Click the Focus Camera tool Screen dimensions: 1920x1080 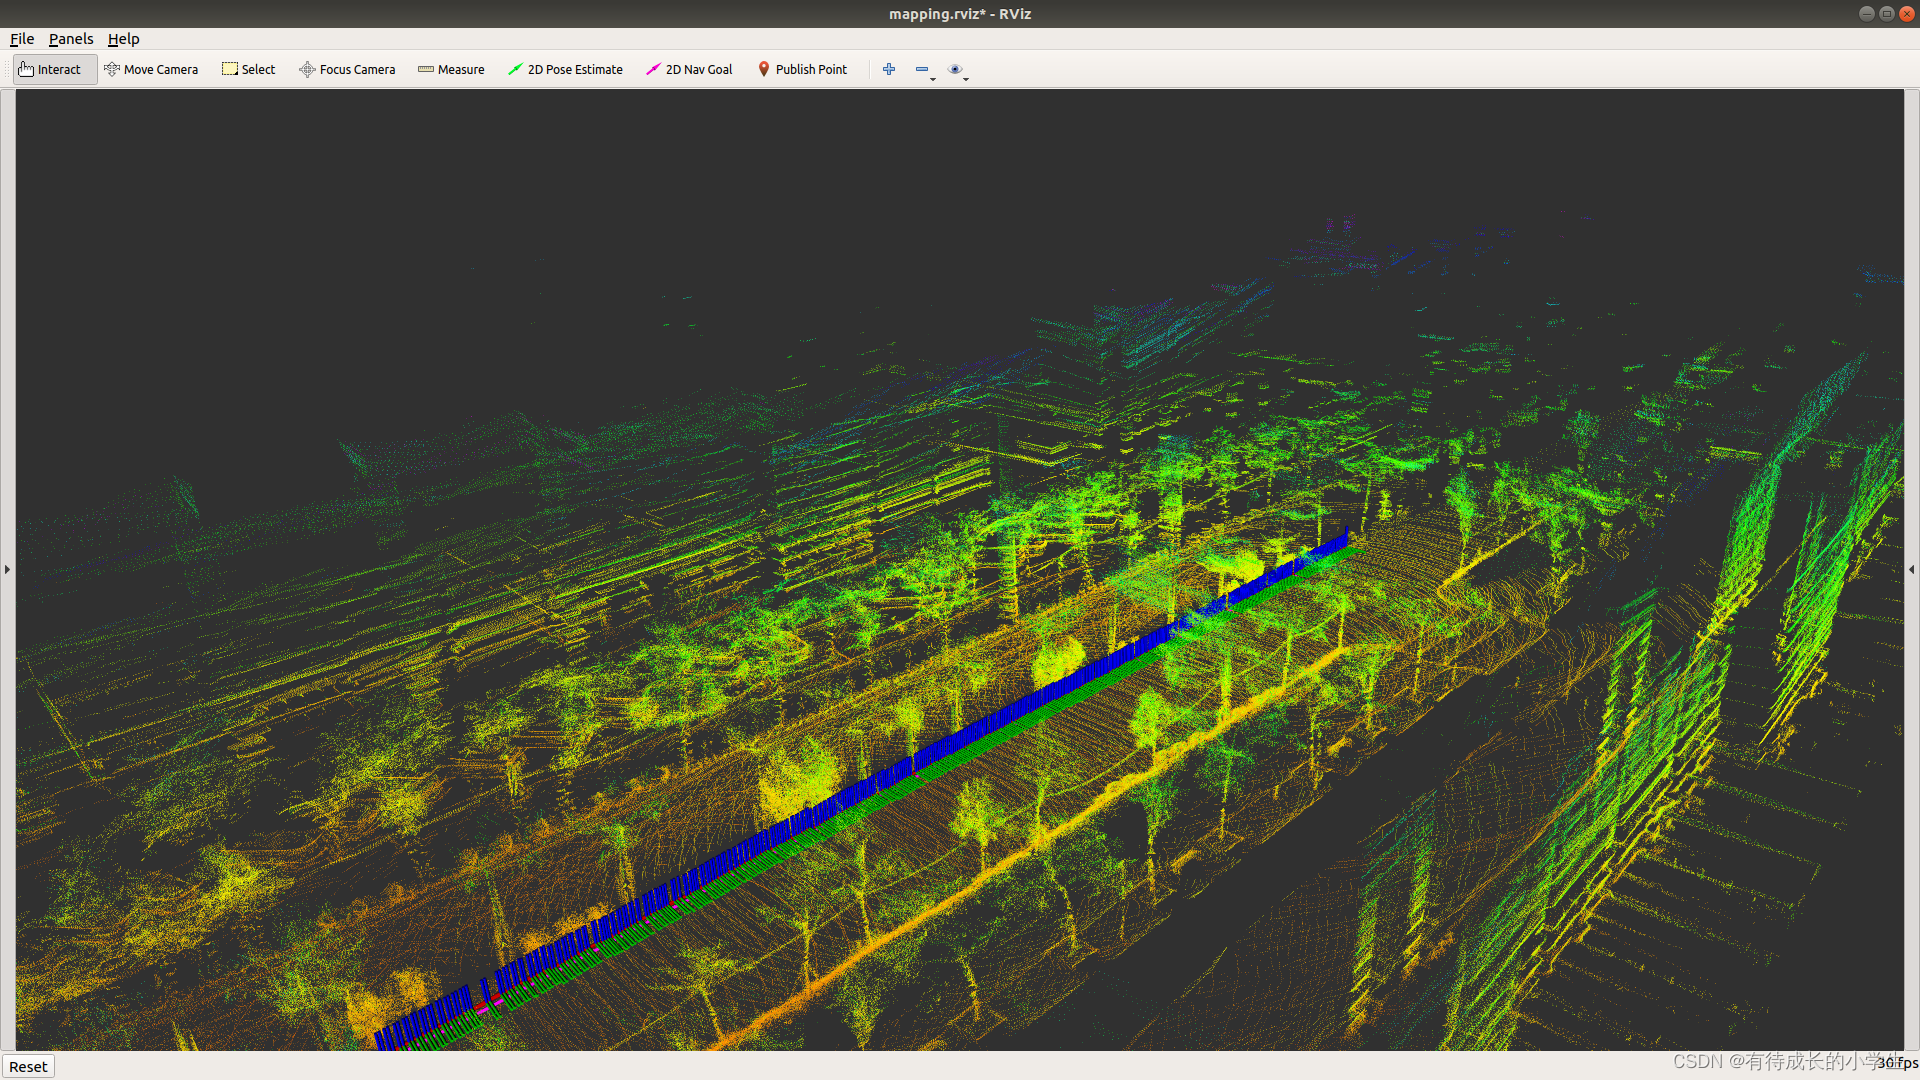tap(347, 69)
